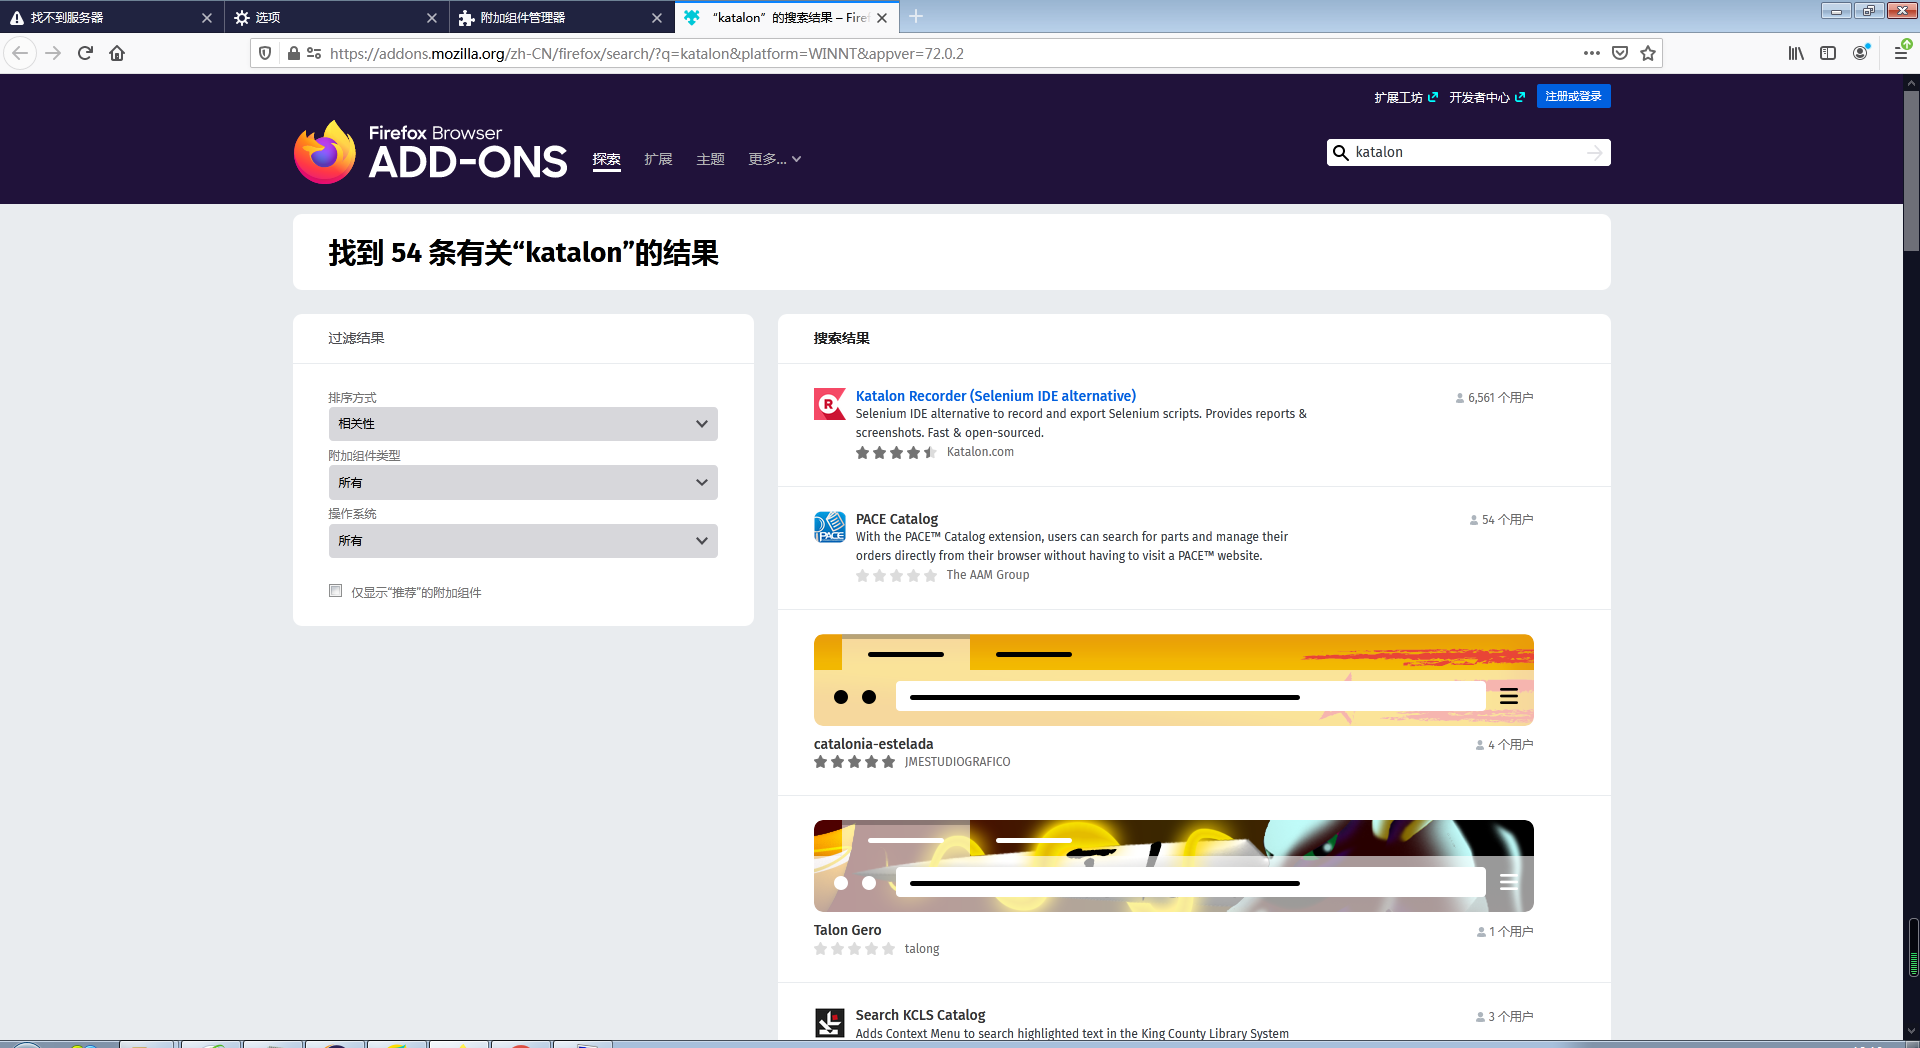This screenshot has width=1920, height=1048.
Task: Save page to Pocket
Action: 1620,53
